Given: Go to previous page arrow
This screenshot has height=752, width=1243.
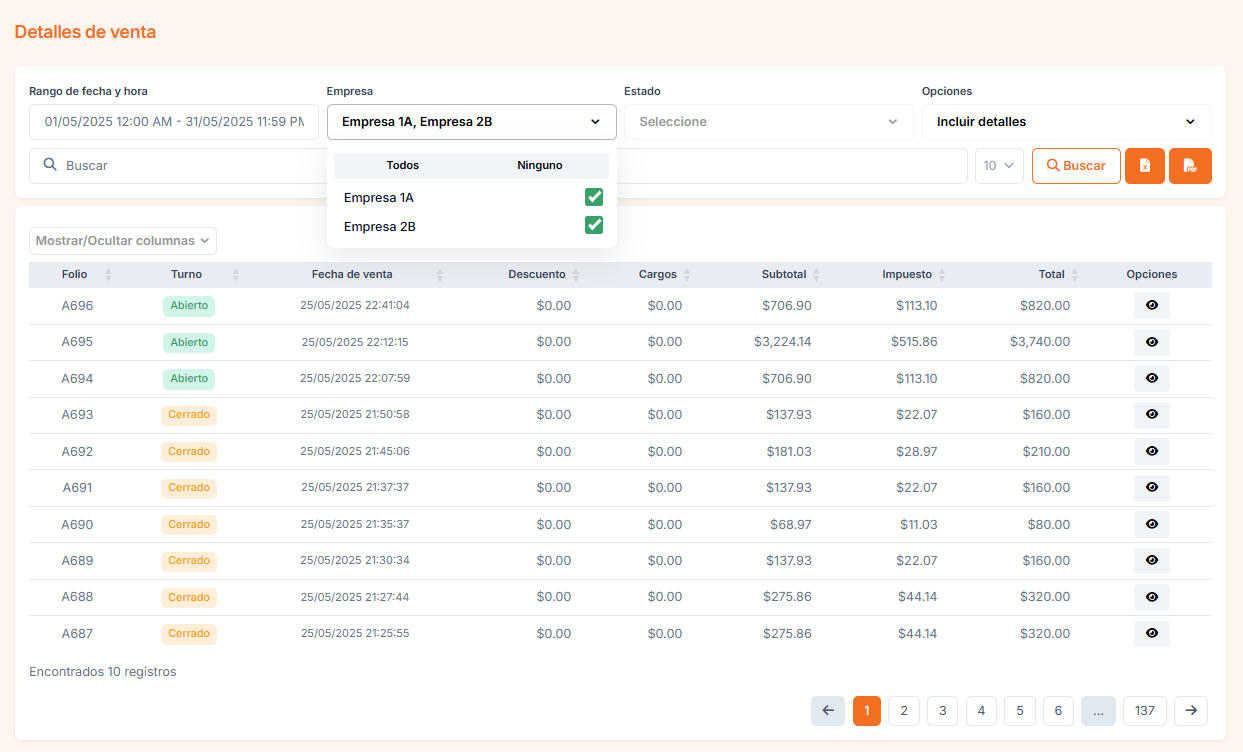Looking at the screenshot, I should point(828,711).
